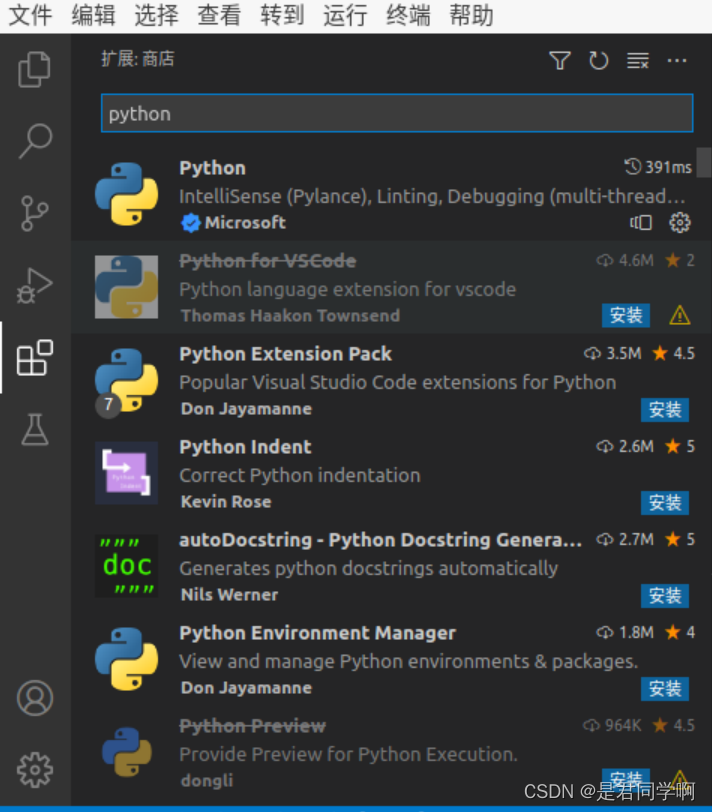Click the 391ms activation time label
Image resolution: width=712 pixels, height=812 pixels.
pos(658,167)
